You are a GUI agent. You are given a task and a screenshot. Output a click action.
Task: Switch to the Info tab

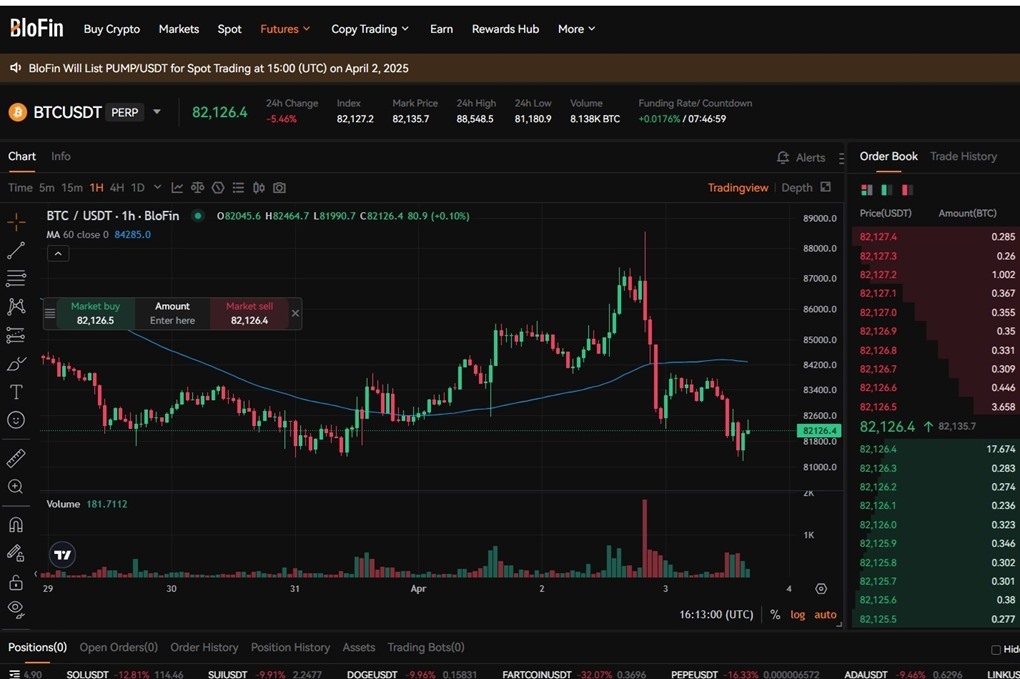coord(60,156)
